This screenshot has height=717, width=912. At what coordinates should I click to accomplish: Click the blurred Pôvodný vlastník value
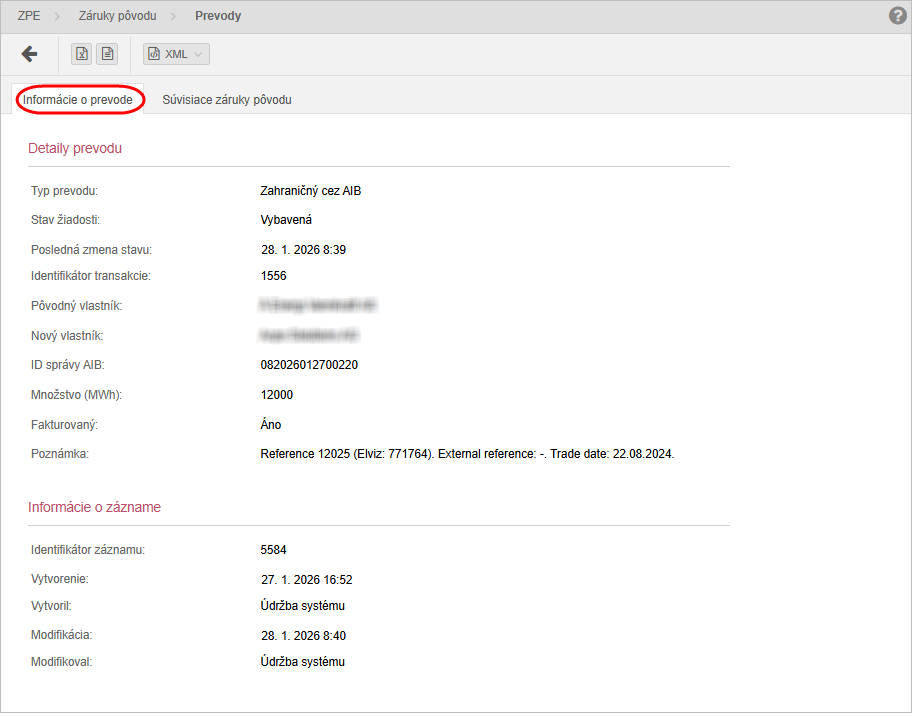(x=318, y=304)
